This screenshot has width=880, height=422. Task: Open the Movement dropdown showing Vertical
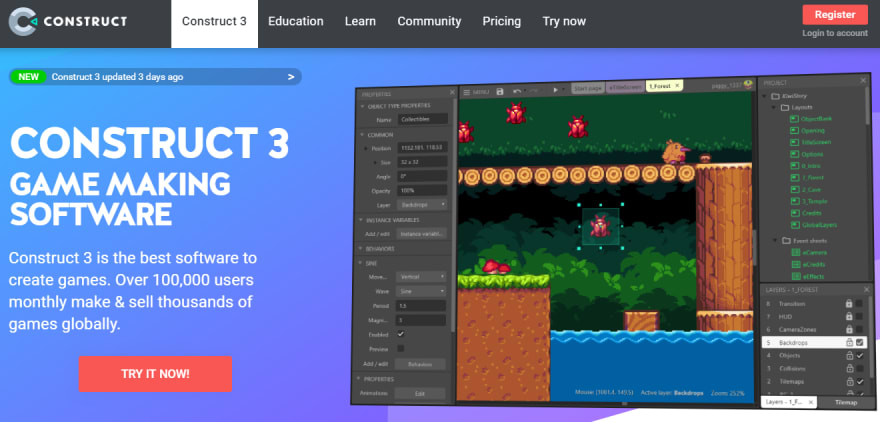click(x=421, y=277)
